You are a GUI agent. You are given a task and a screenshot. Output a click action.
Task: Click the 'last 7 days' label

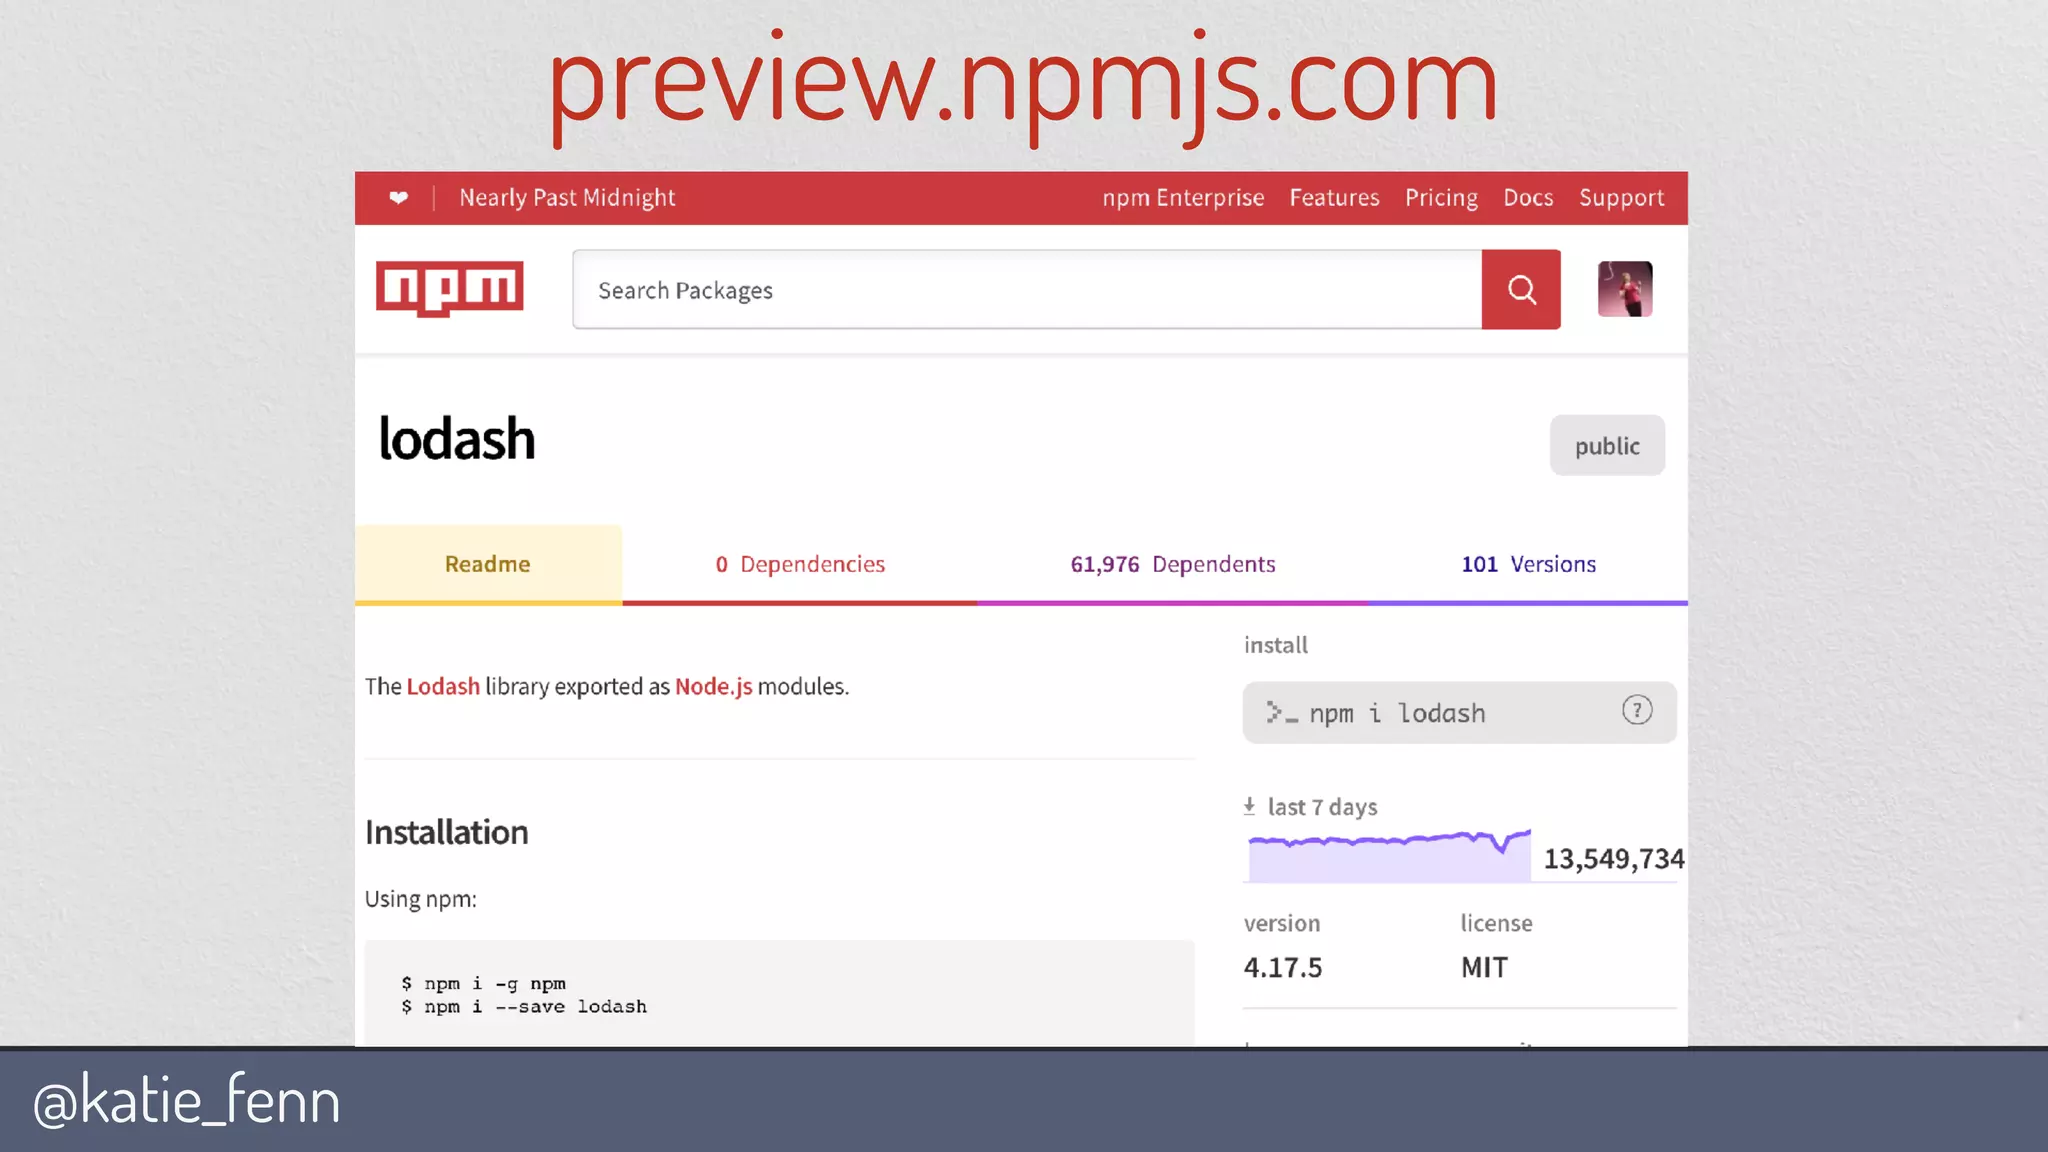tap(1322, 807)
